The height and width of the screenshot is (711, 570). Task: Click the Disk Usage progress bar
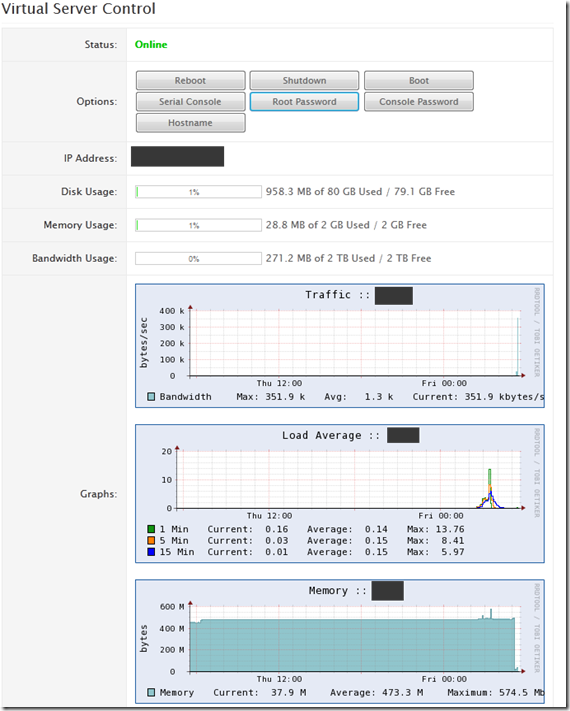click(x=198, y=192)
